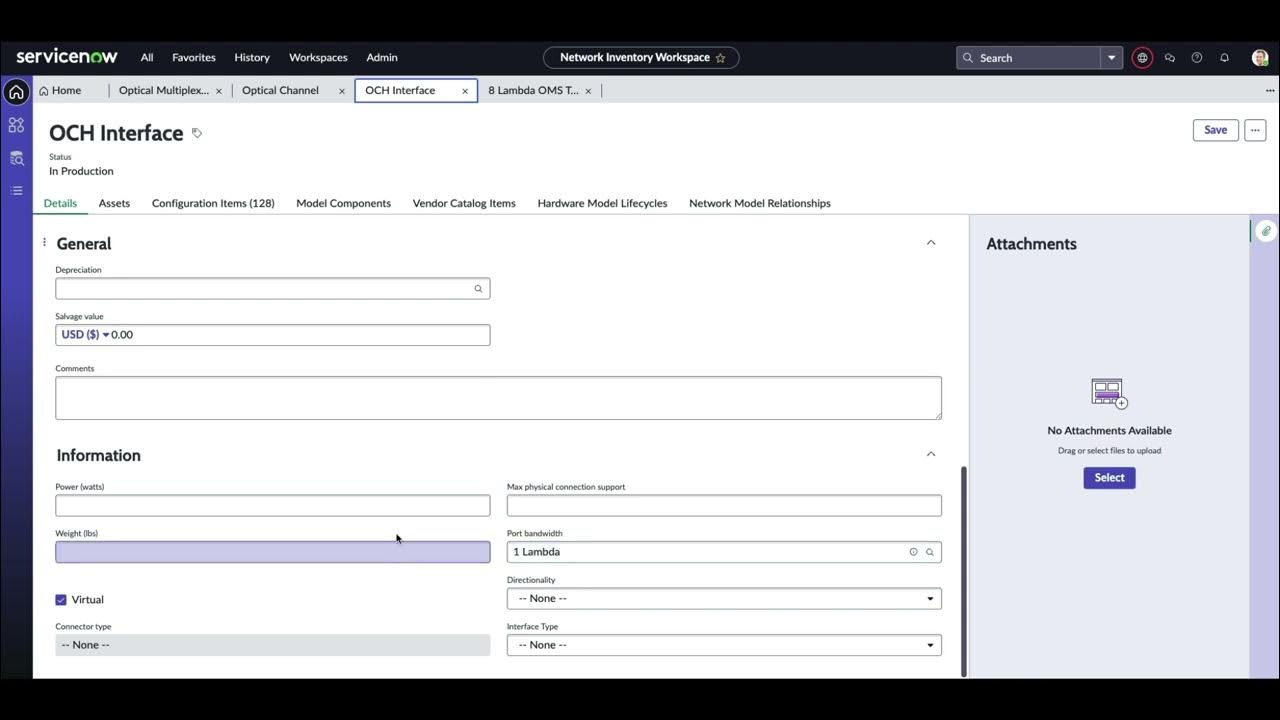Image resolution: width=1280 pixels, height=720 pixels.
Task: Open the notifications bell icon
Action: click(x=1224, y=58)
